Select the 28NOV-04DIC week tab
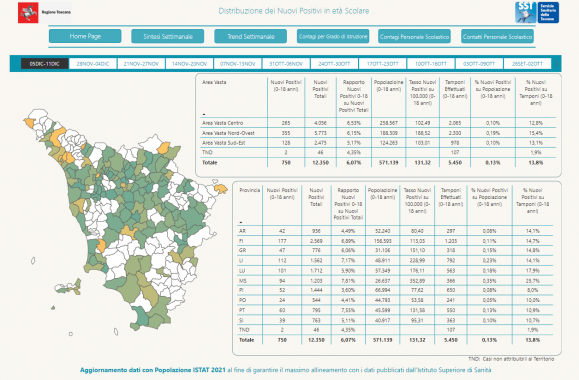The image size is (579, 380). [93, 64]
